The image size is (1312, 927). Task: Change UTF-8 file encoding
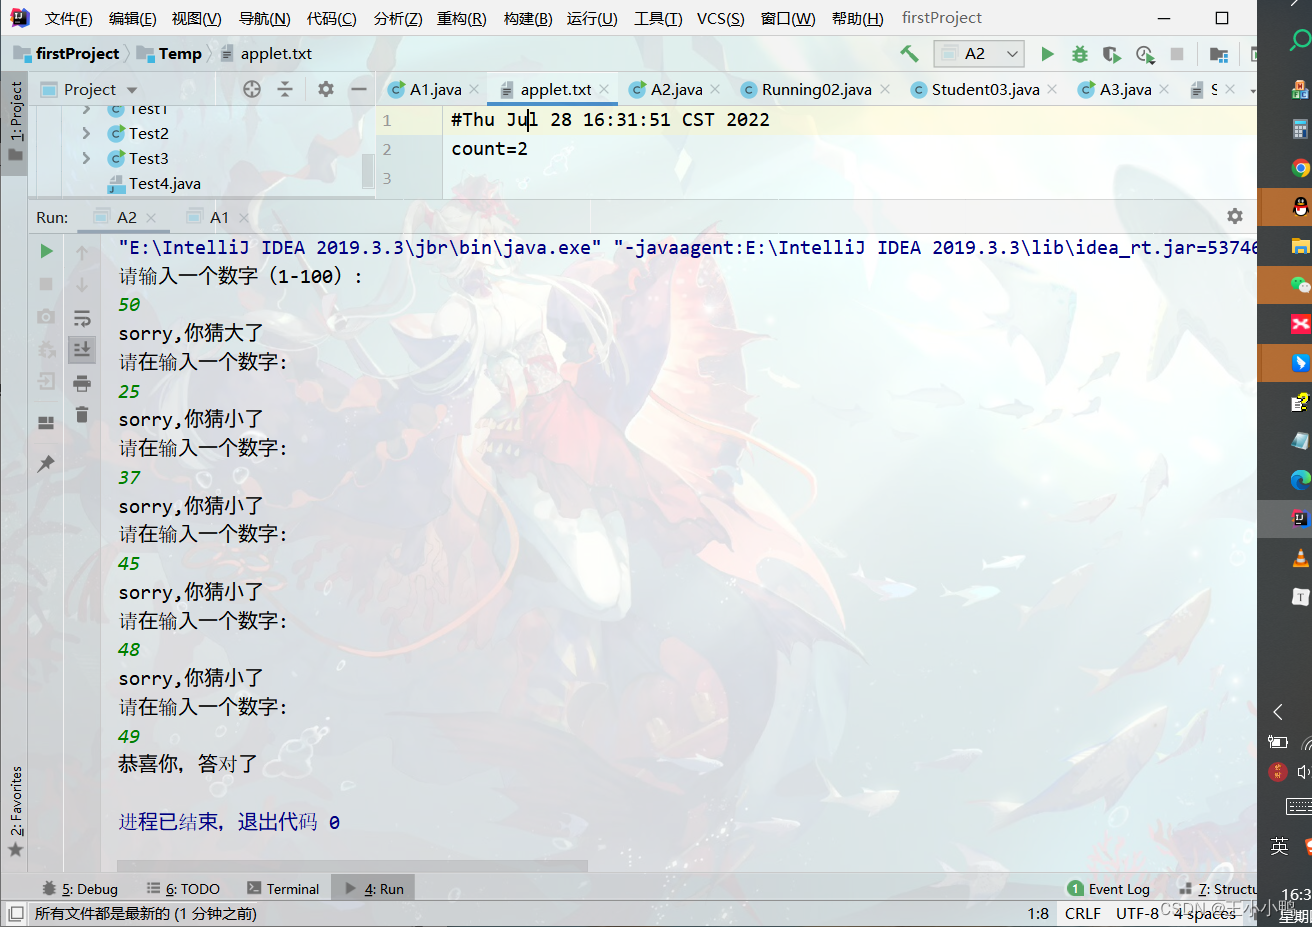pos(1137,913)
